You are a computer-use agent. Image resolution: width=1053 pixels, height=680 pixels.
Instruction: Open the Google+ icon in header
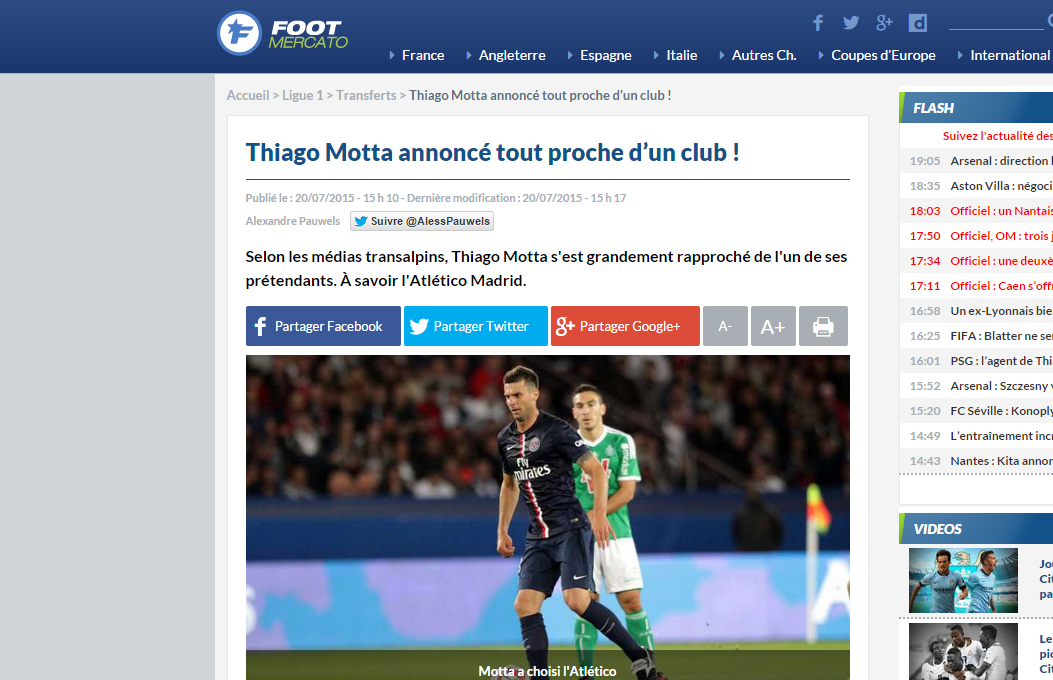[x=884, y=23]
